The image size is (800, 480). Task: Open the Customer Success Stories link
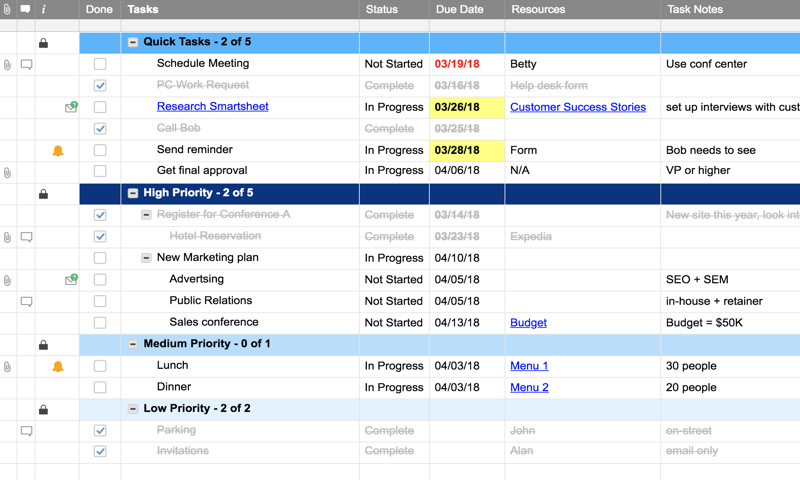point(578,107)
